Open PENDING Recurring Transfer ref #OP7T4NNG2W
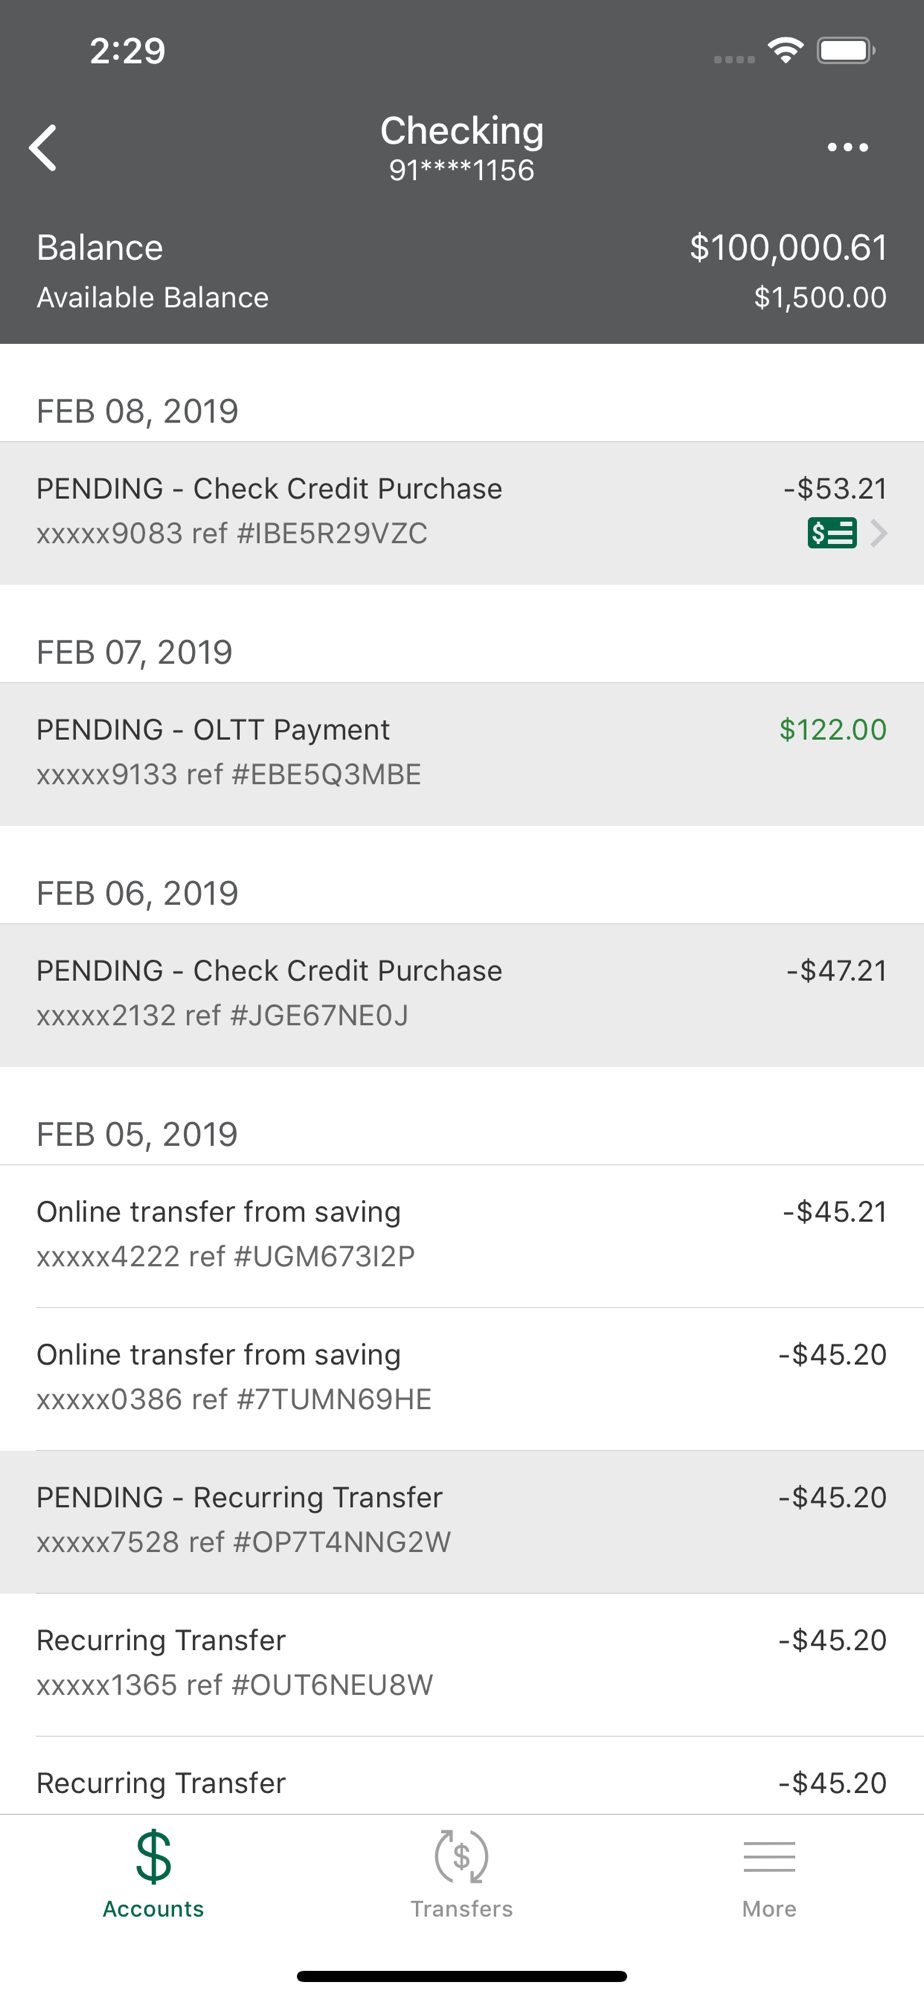This screenshot has width=924, height=2000. (x=462, y=1522)
